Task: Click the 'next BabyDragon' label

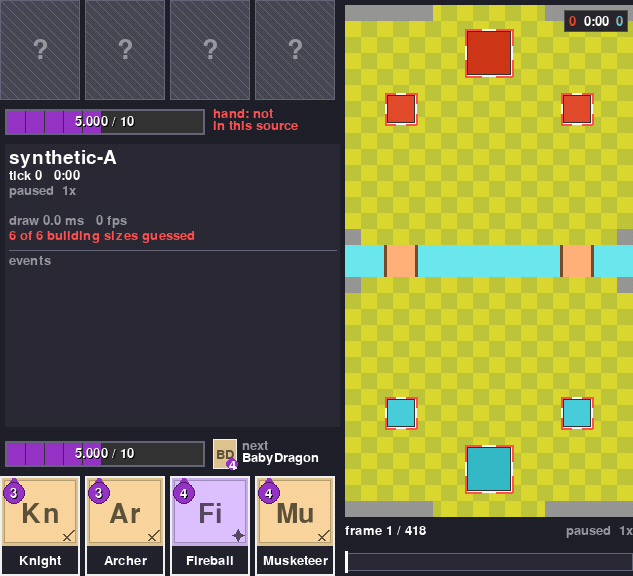Action: click(280, 452)
